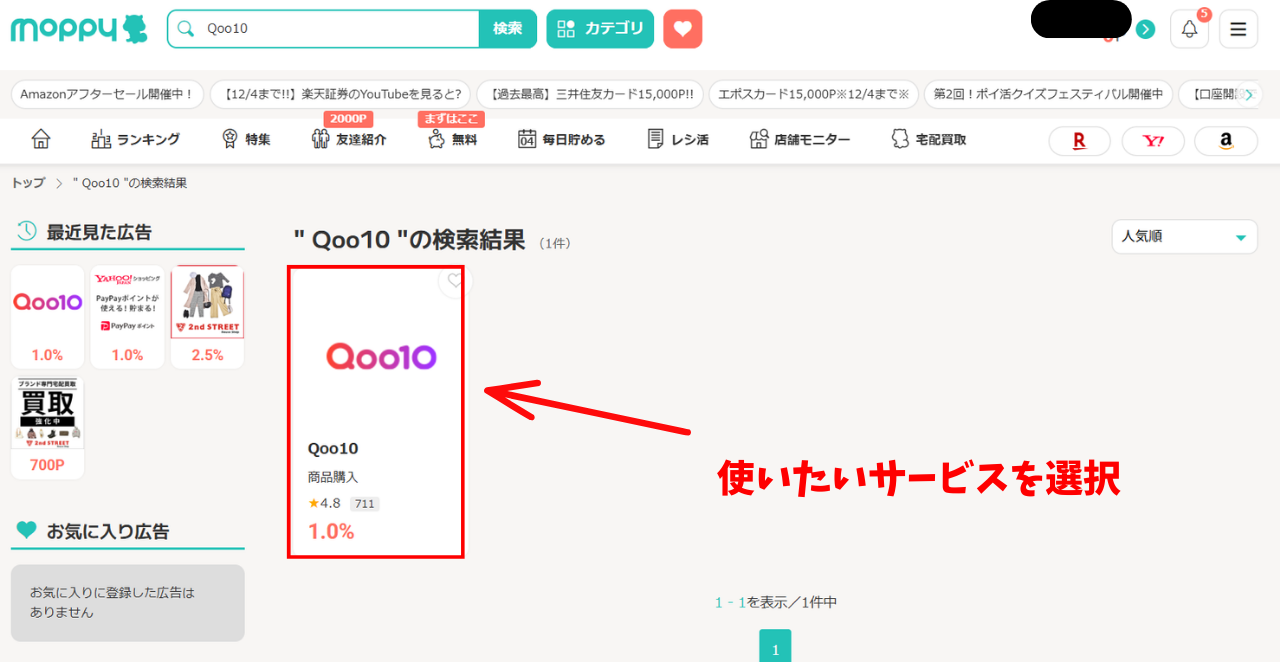The height and width of the screenshot is (670, 1280).
Task: Toggle favorite heart on Qoo10 card
Action: (x=455, y=281)
